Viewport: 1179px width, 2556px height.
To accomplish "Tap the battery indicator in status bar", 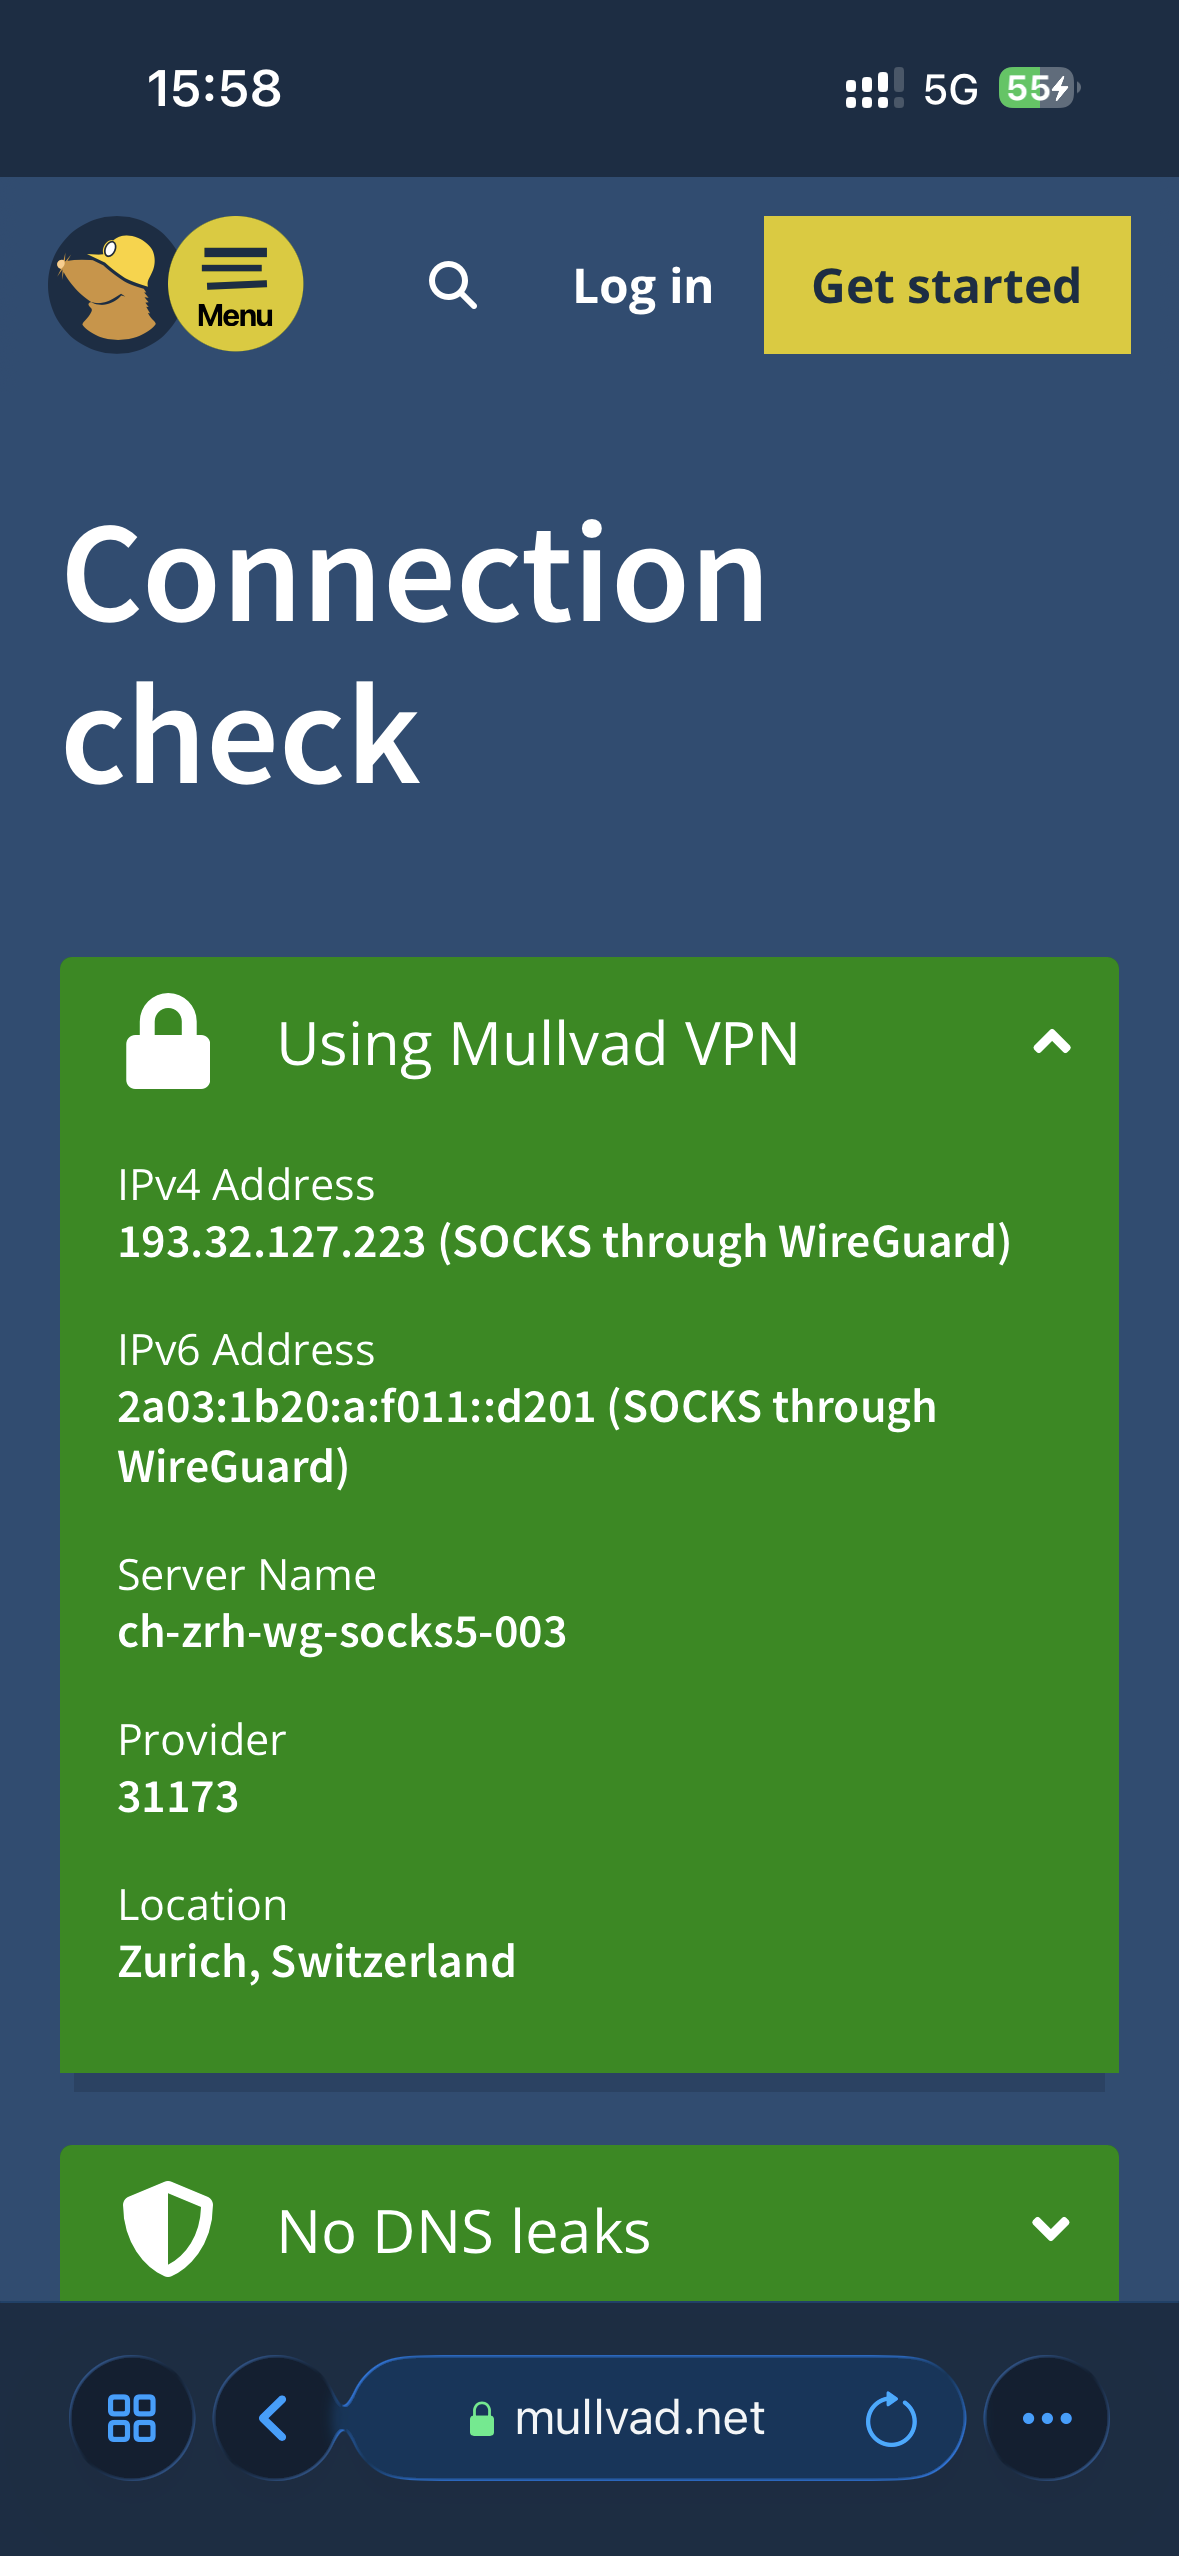I will pos(1039,88).
